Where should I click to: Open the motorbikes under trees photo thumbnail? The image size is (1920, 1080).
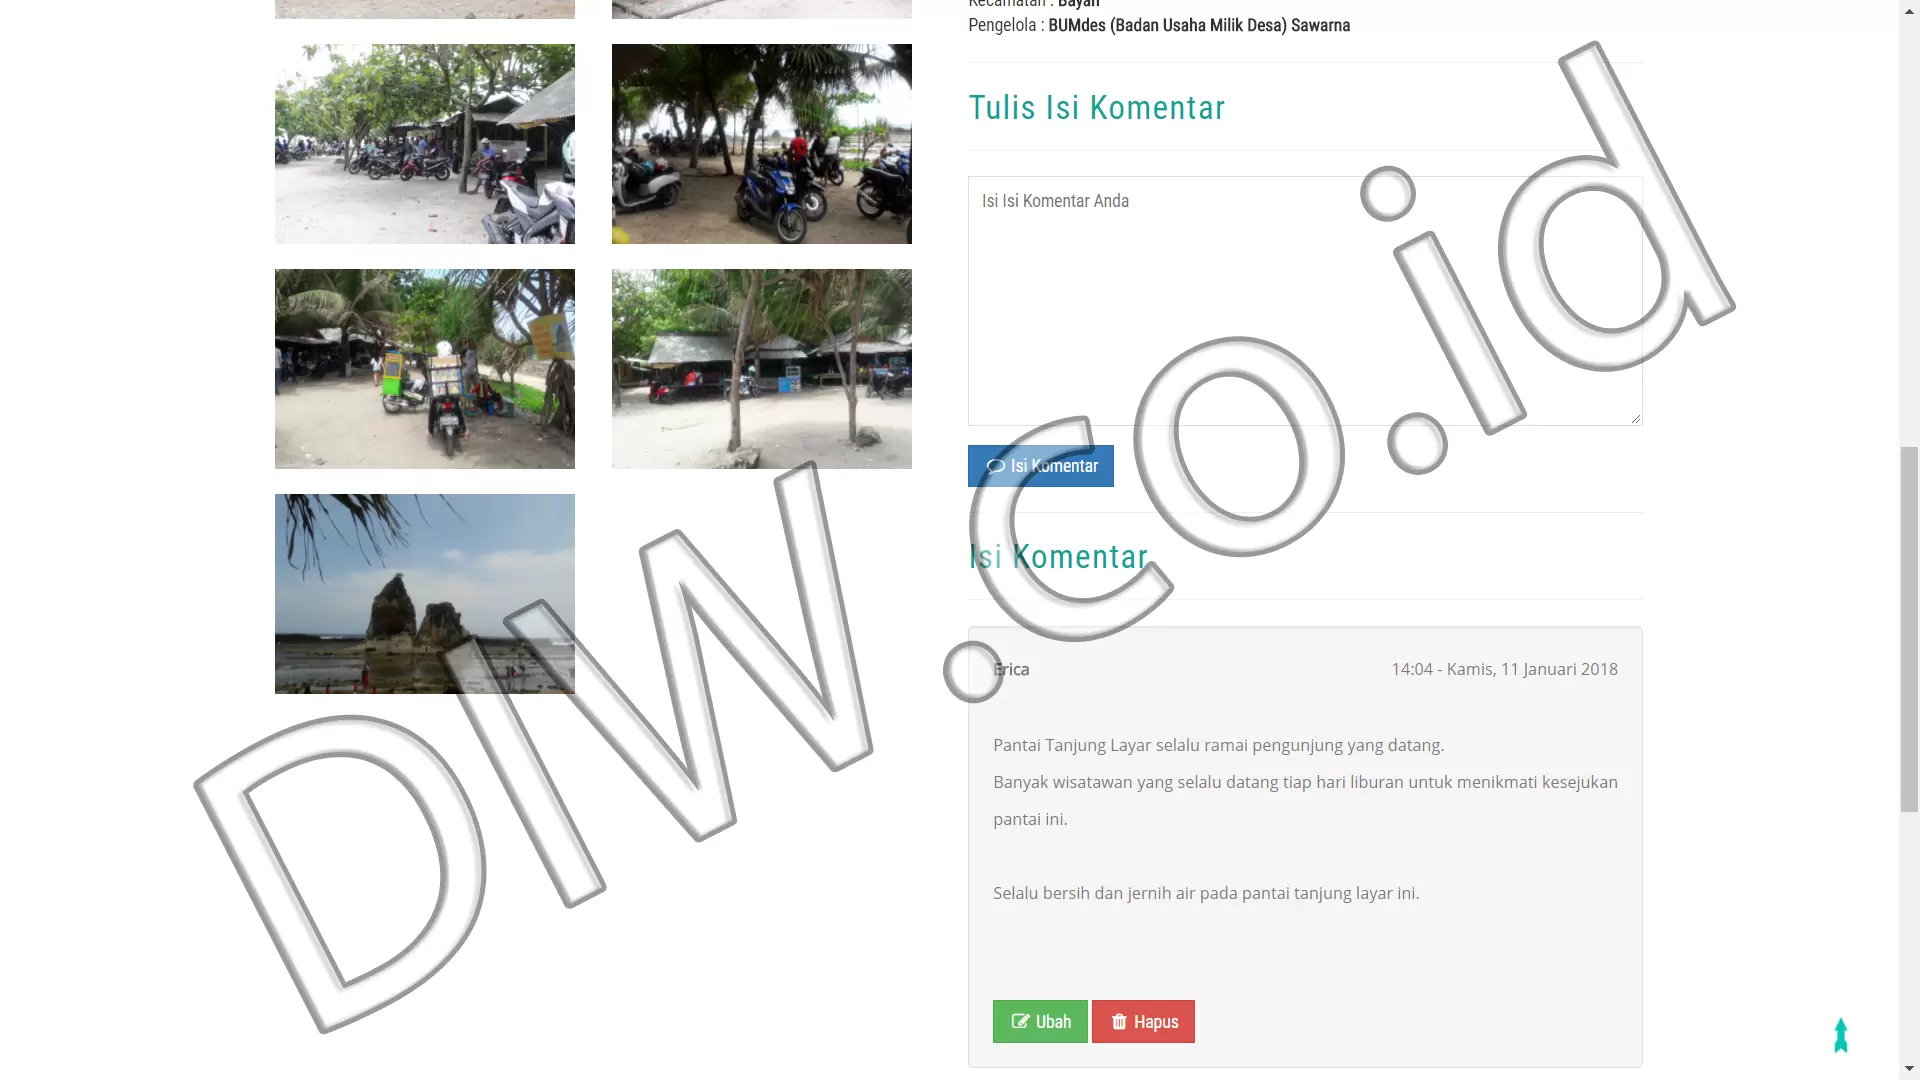(425, 144)
